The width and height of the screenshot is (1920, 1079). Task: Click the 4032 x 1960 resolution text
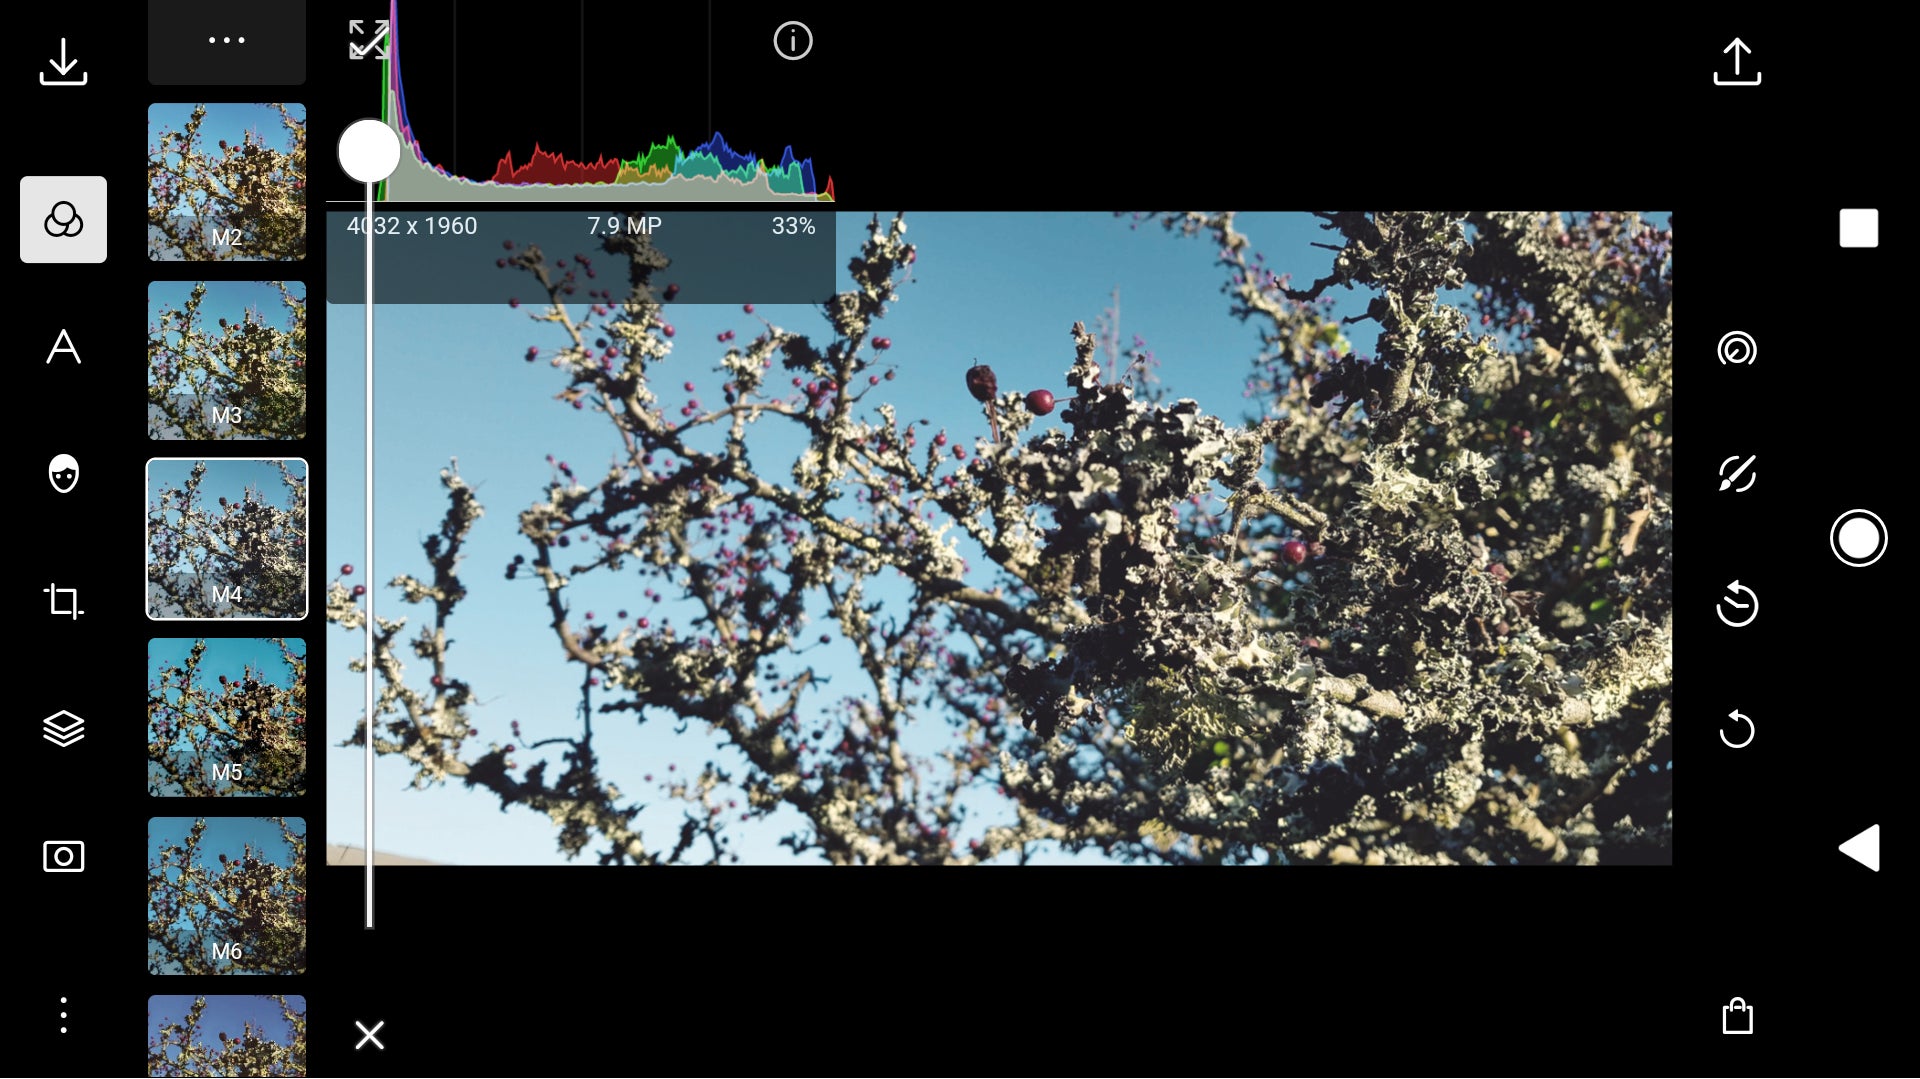[x=412, y=226]
